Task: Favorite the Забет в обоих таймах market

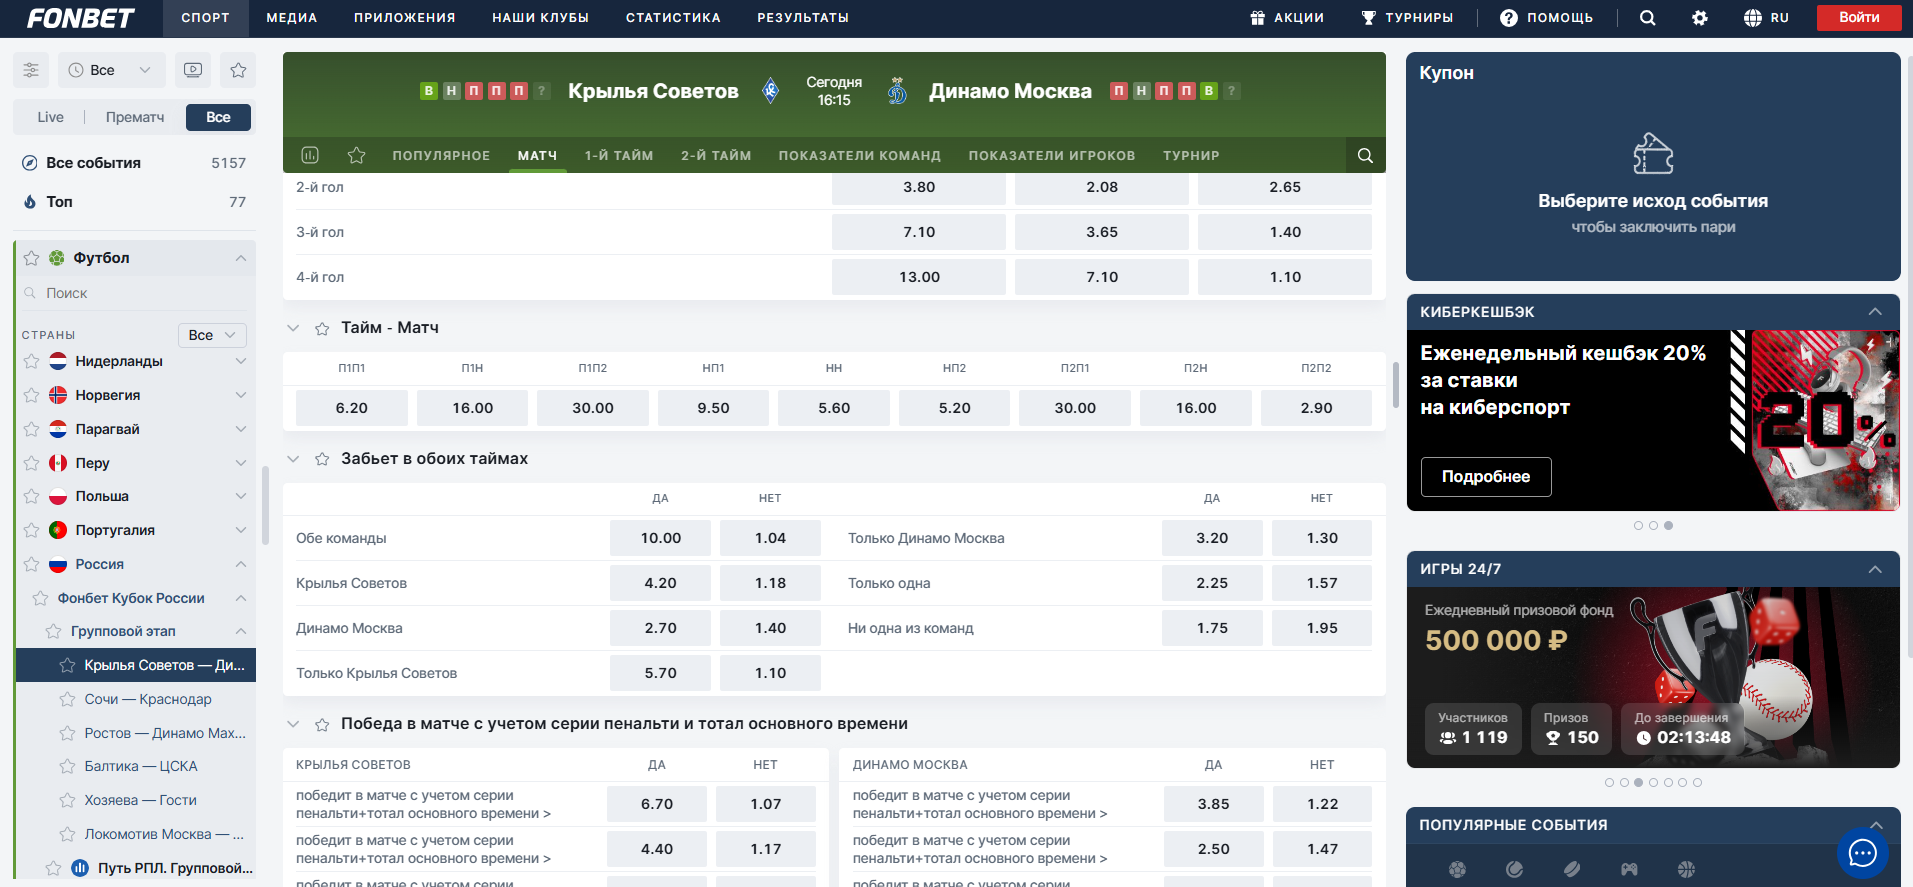Action: 322,459
